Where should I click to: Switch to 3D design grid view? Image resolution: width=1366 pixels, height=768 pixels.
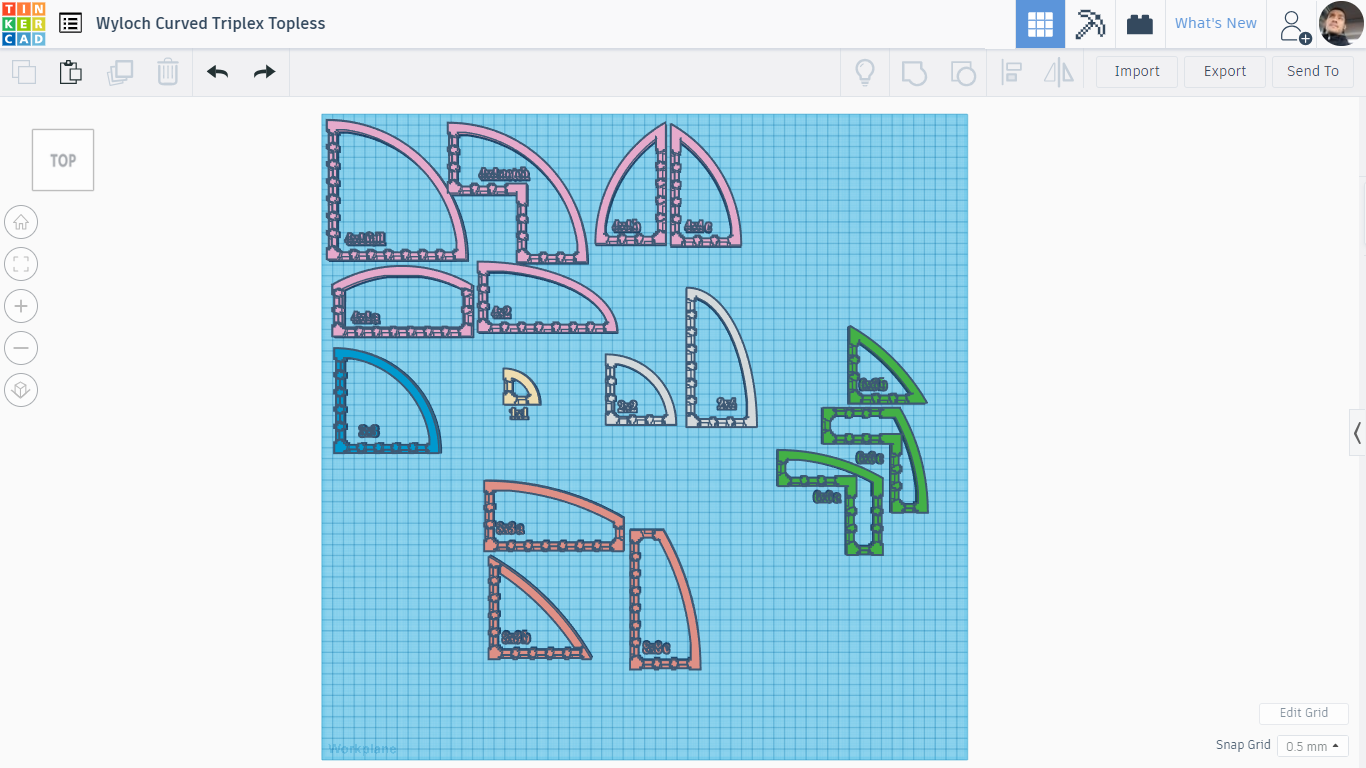[1040, 24]
